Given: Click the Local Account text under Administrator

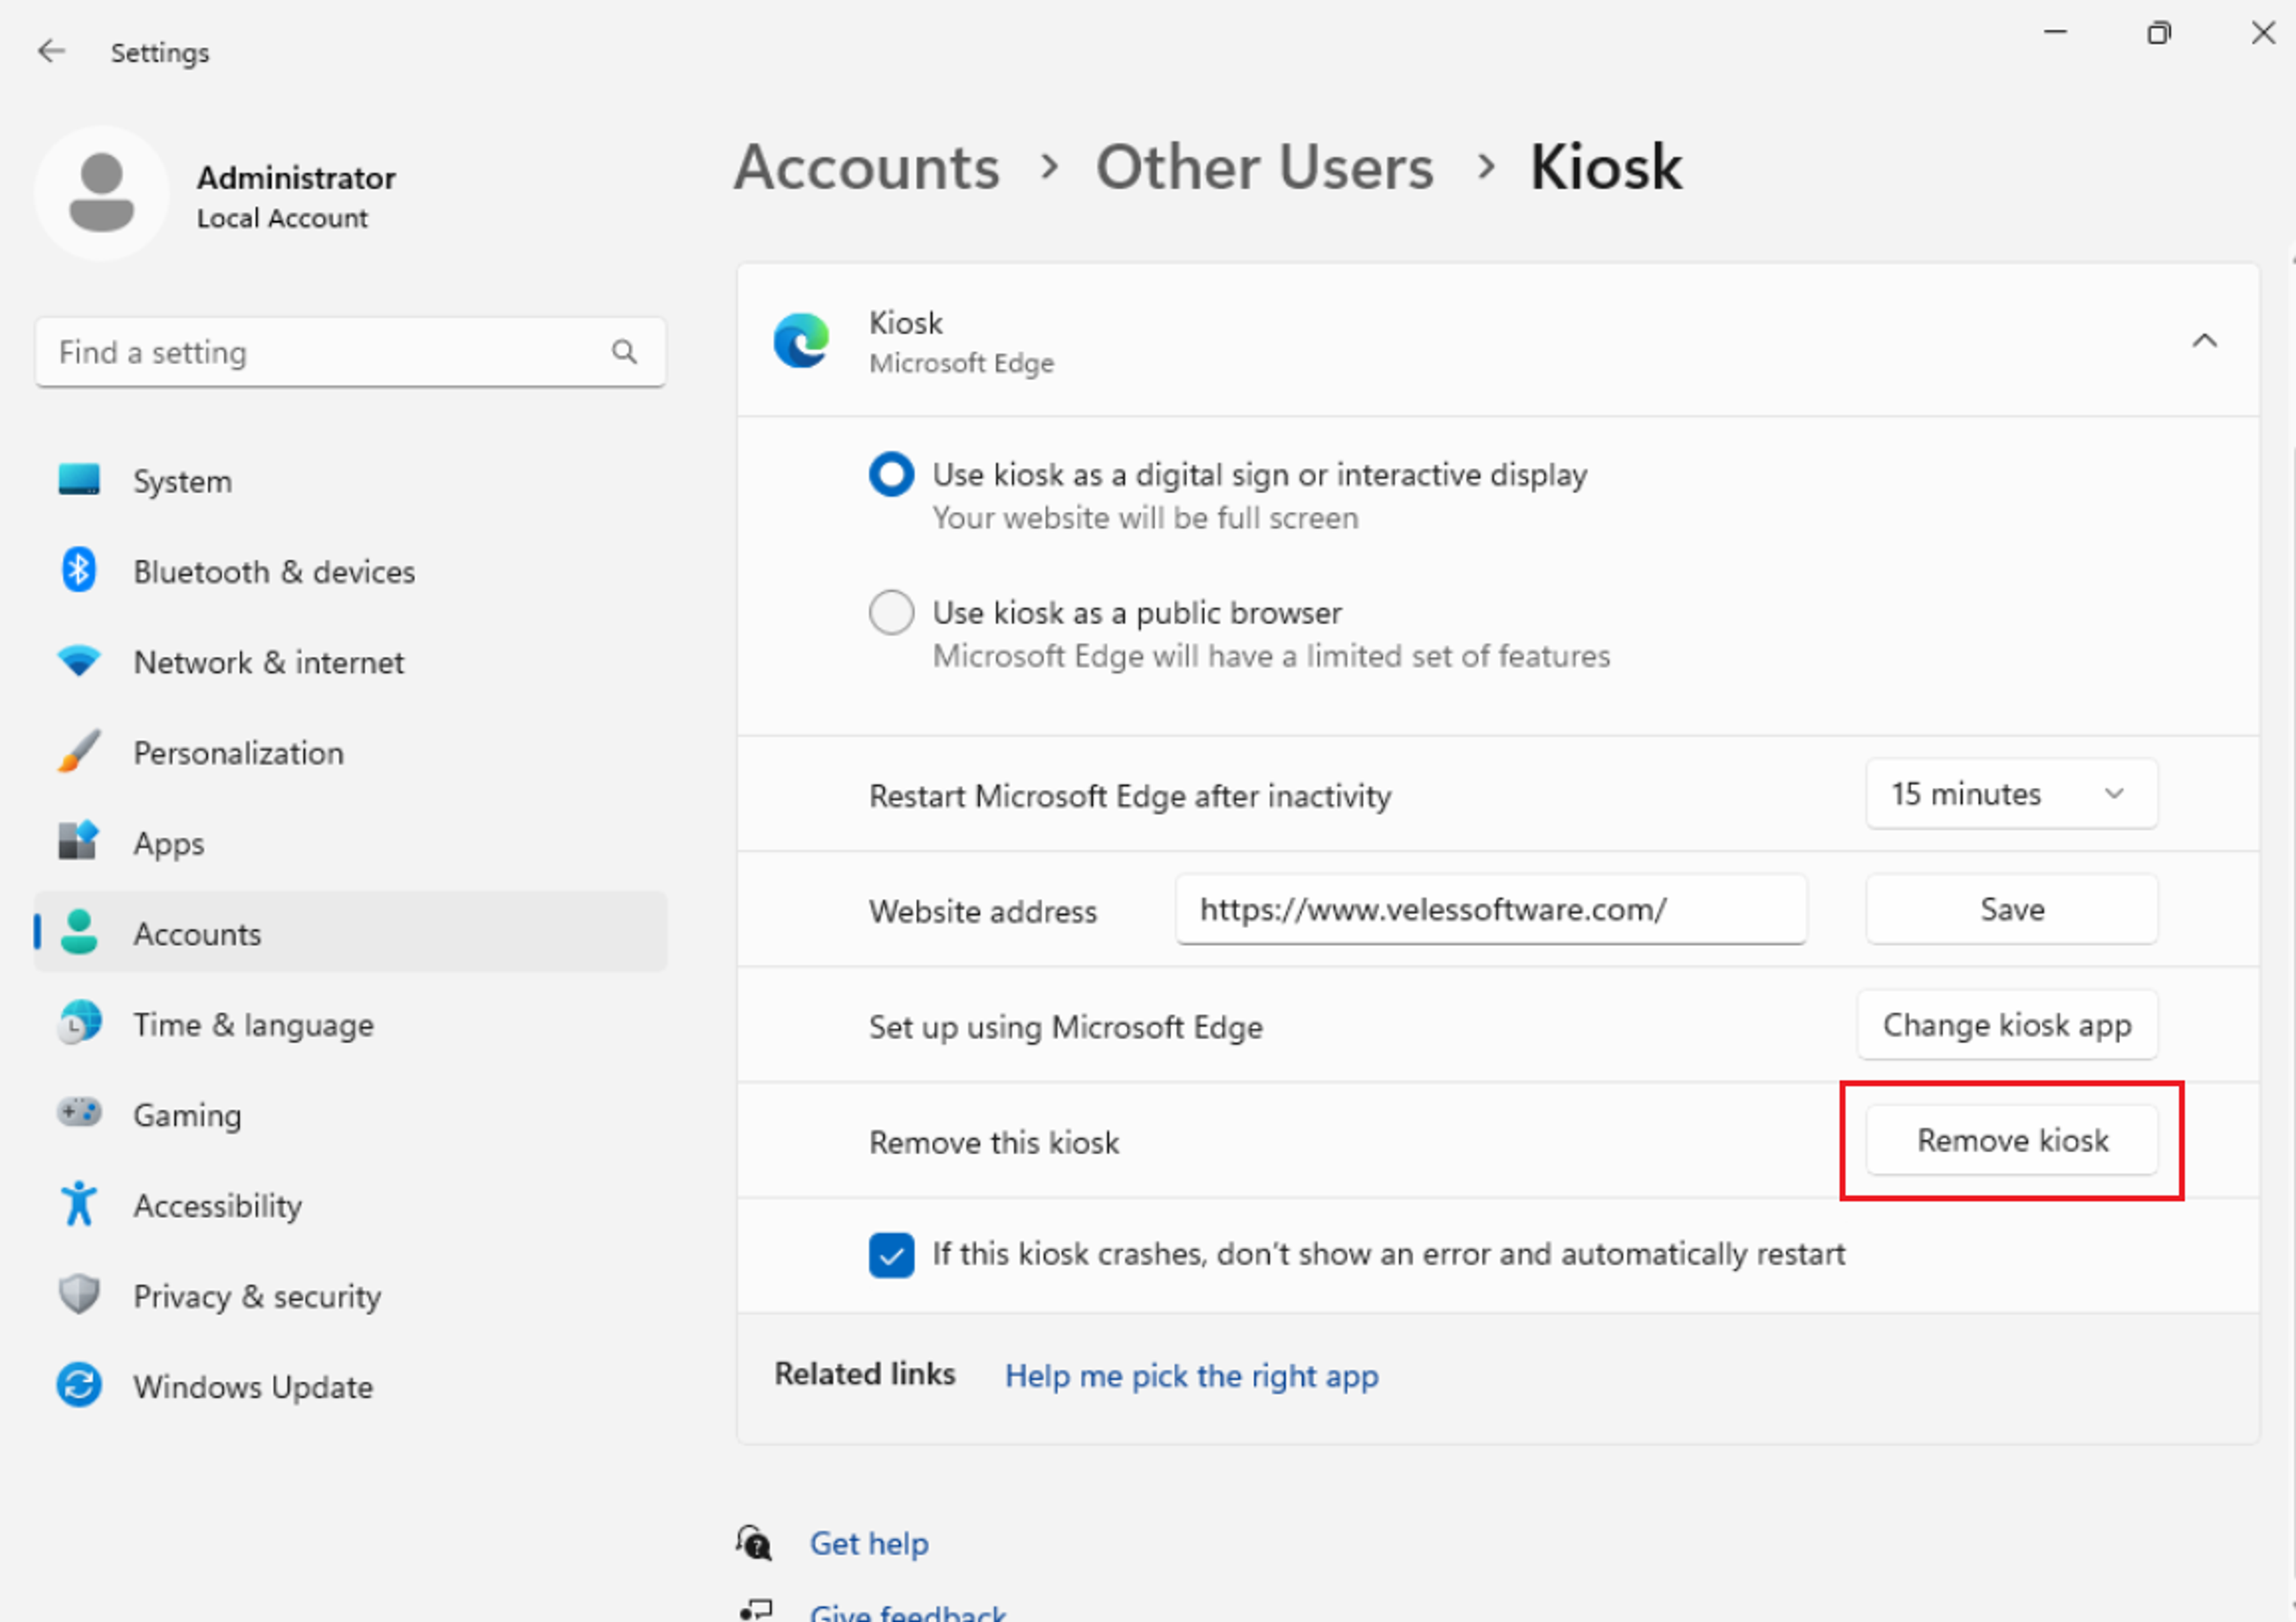Looking at the screenshot, I should 282,218.
